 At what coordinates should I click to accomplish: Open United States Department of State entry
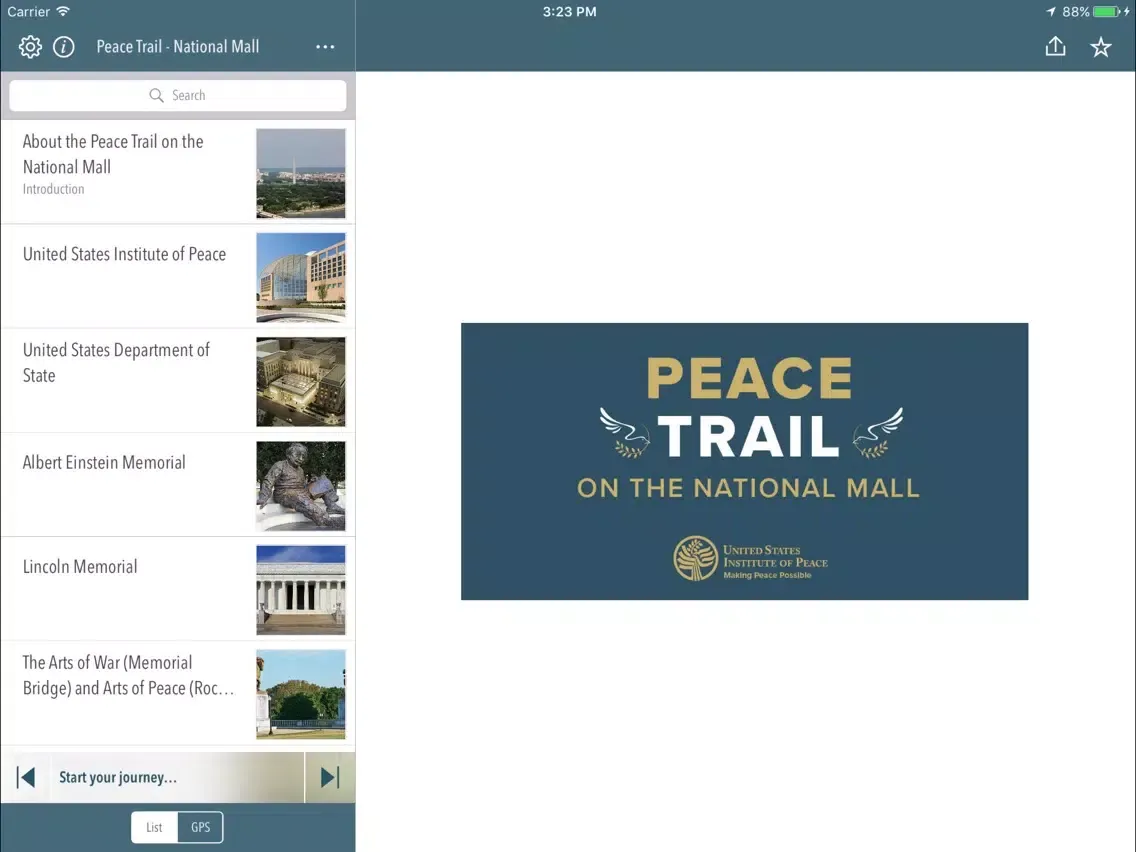pyautogui.click(x=178, y=381)
